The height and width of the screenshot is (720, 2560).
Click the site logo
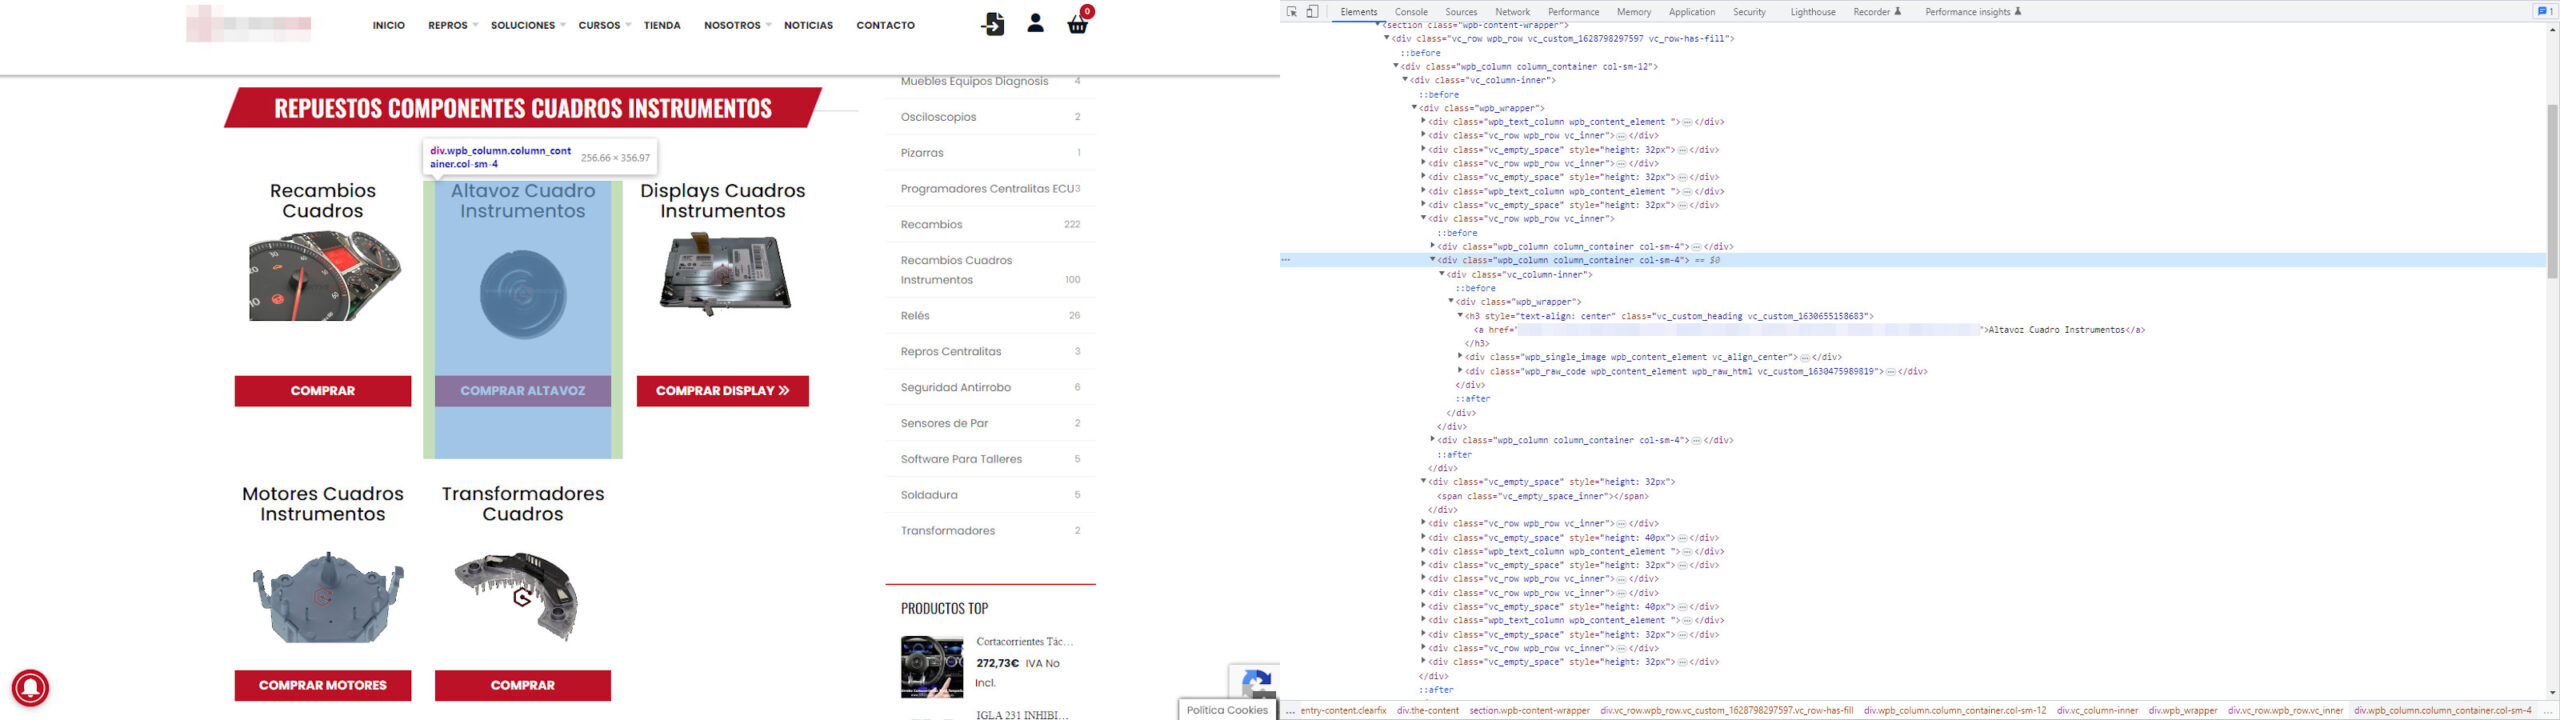[248, 24]
